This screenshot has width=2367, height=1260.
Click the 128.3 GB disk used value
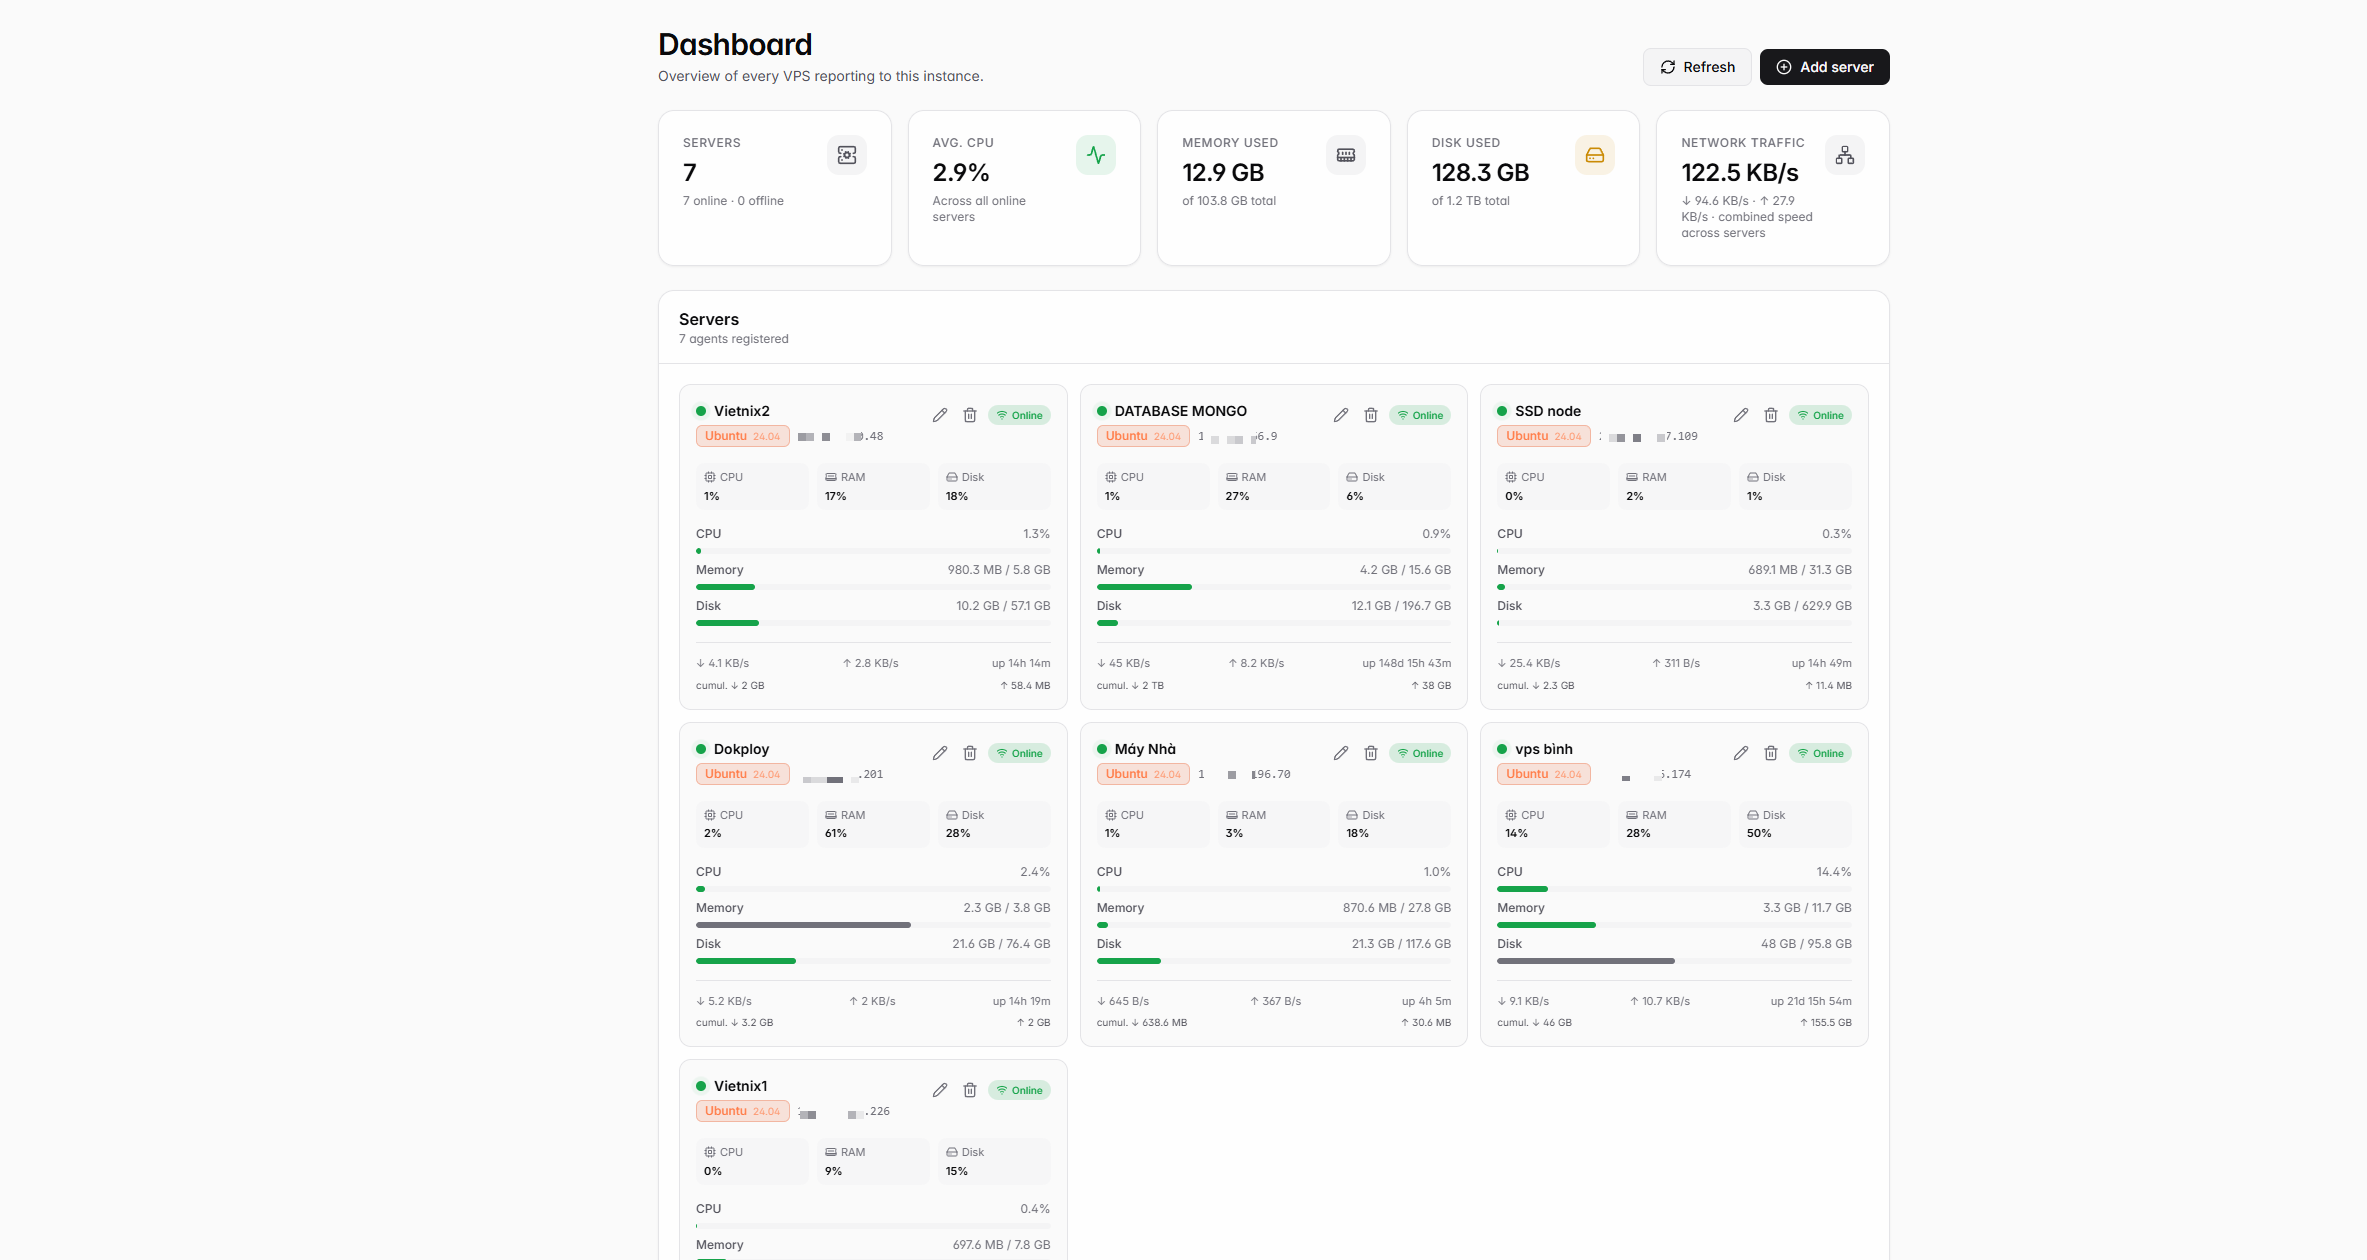[x=1481, y=173]
